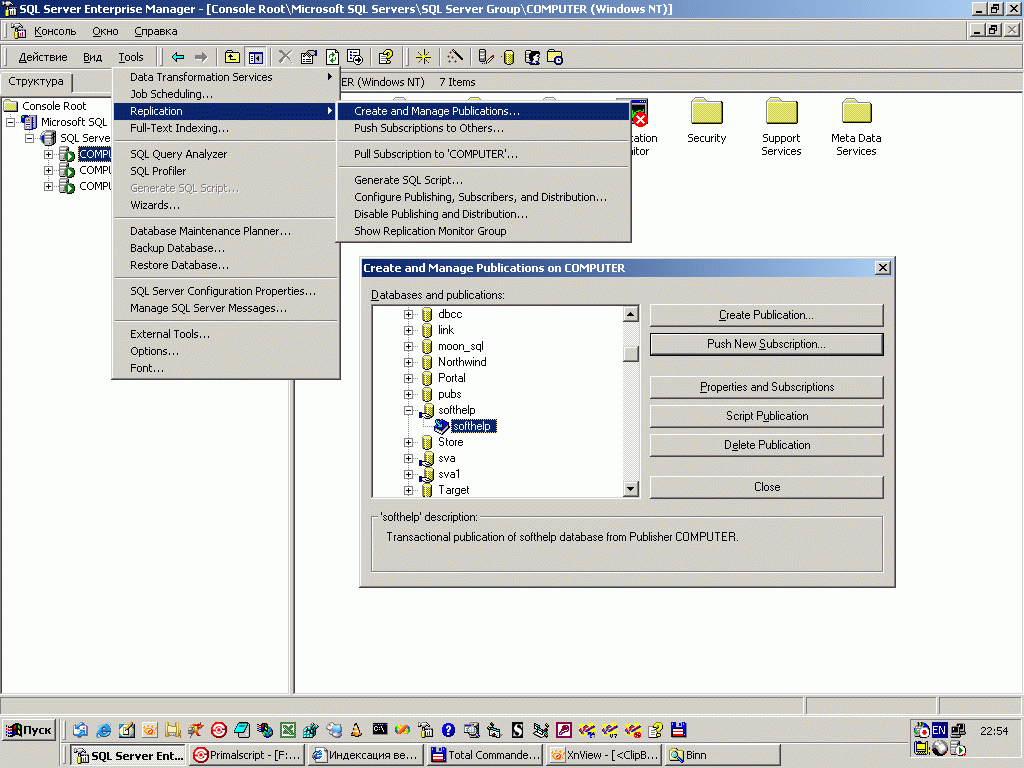Viewport: 1024px width, 768px height.
Task: Switch to Total Commander taskbar button
Action: tap(485, 755)
